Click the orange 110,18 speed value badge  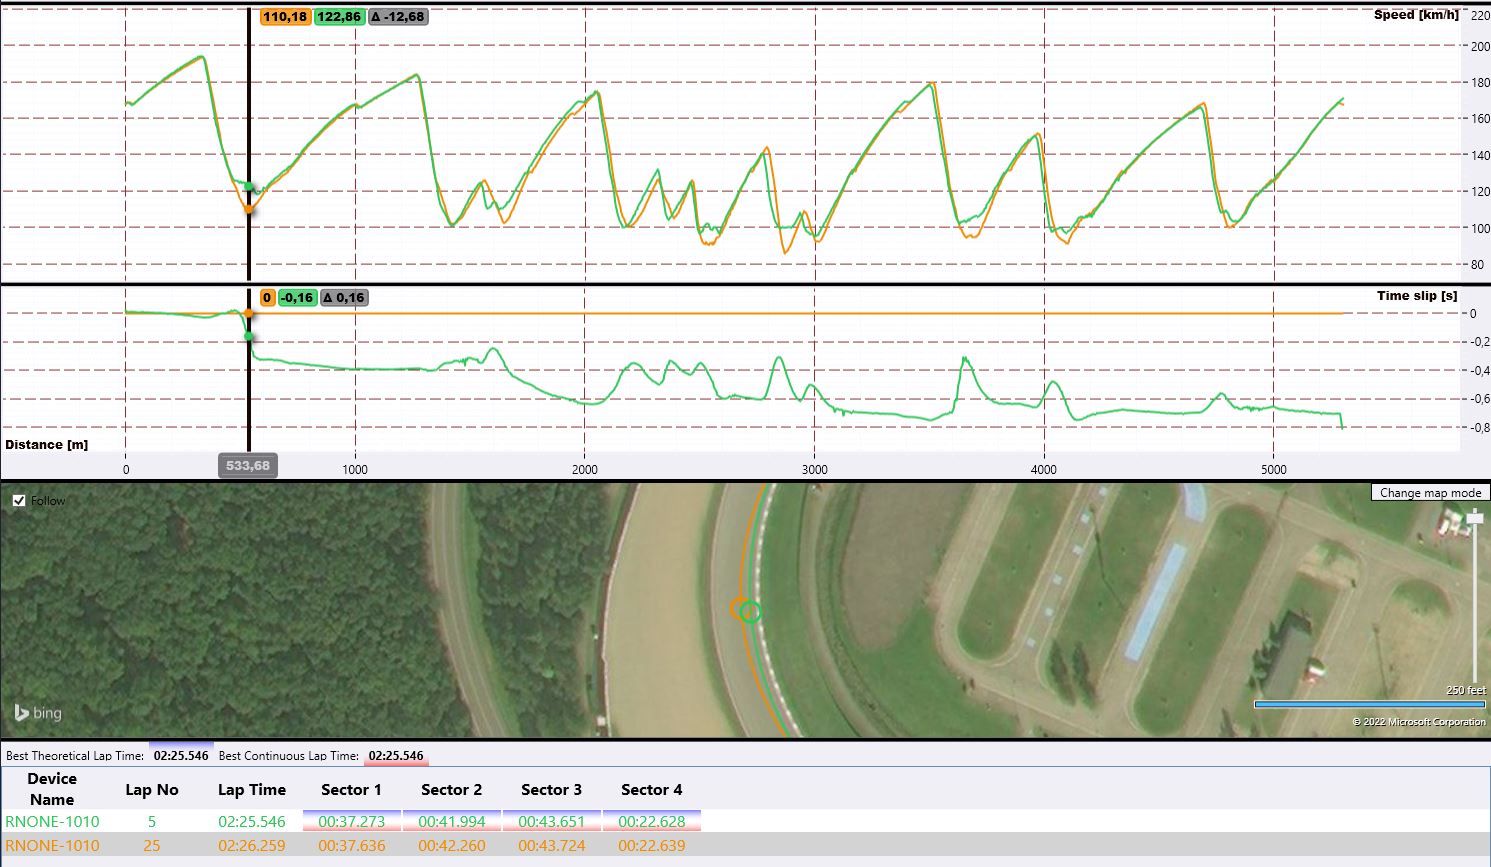click(285, 17)
